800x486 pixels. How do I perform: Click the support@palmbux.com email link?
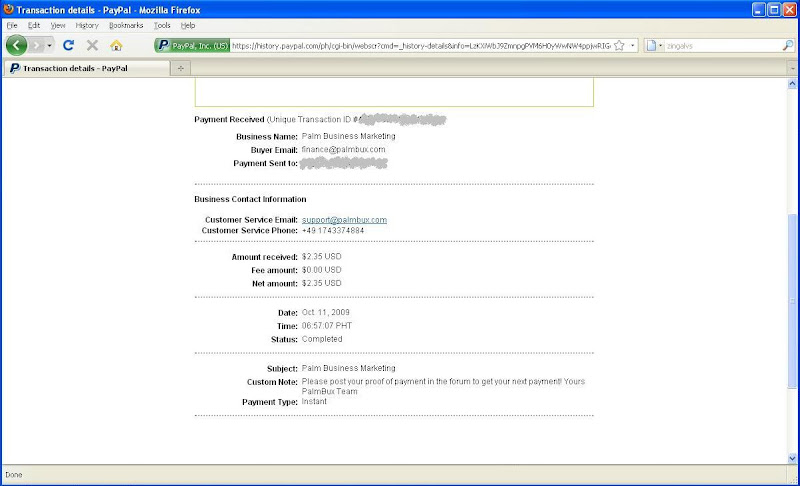344,220
